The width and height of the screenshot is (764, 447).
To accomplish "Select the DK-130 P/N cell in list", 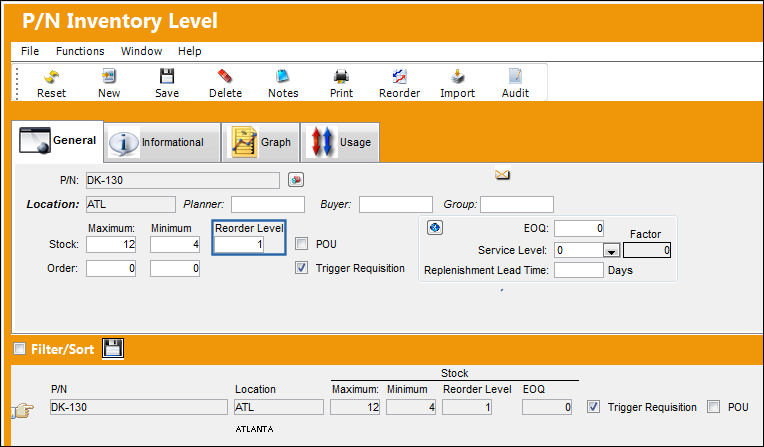I will click(x=138, y=407).
